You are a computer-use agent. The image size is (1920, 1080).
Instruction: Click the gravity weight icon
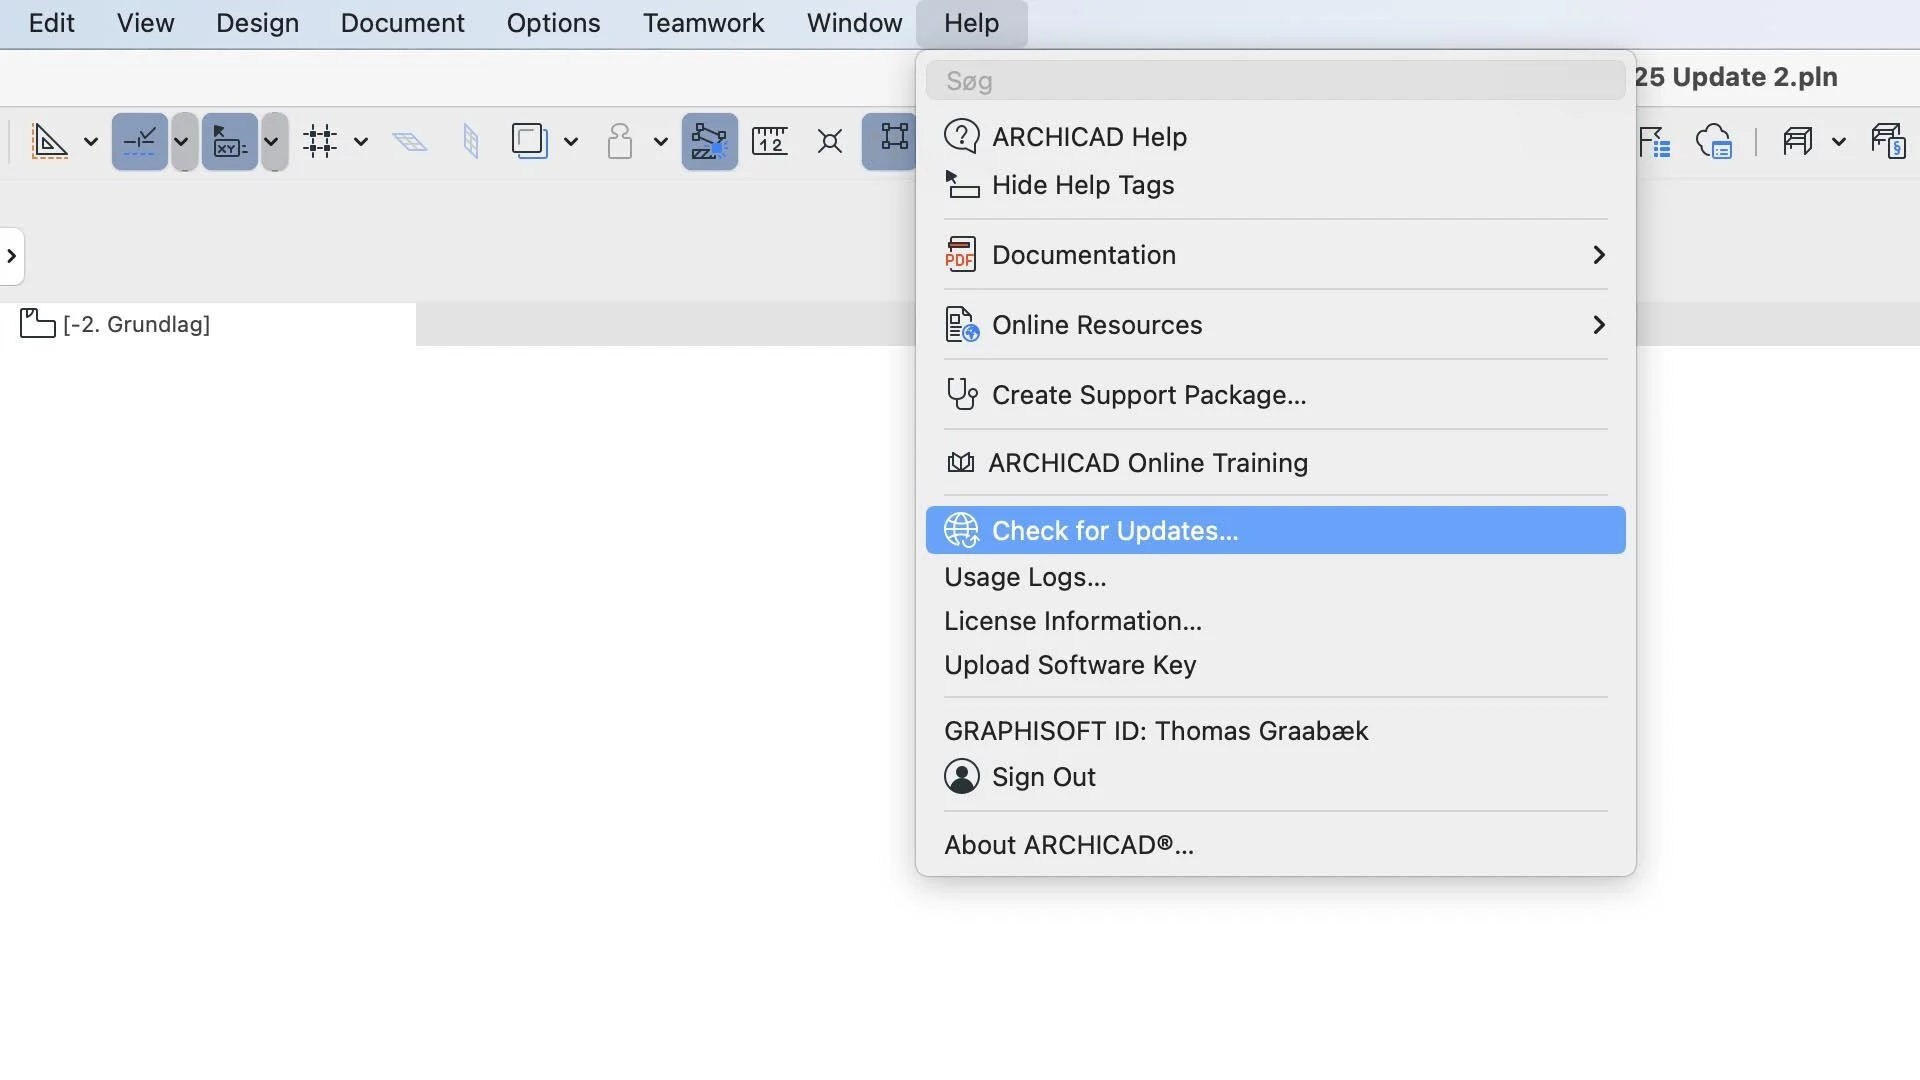pyautogui.click(x=619, y=141)
